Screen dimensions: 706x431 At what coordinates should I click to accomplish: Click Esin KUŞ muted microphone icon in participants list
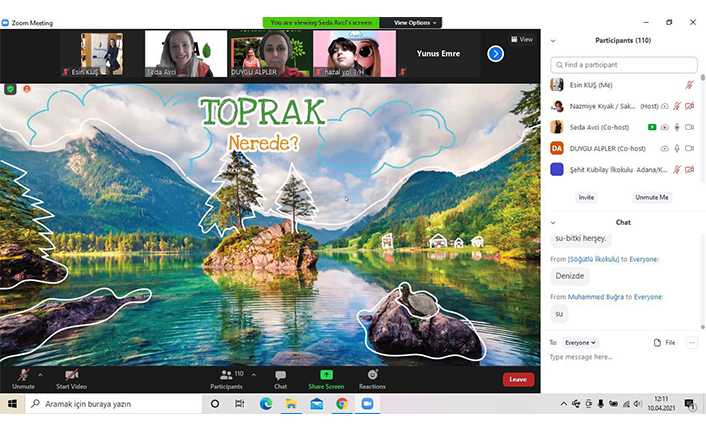point(689,85)
